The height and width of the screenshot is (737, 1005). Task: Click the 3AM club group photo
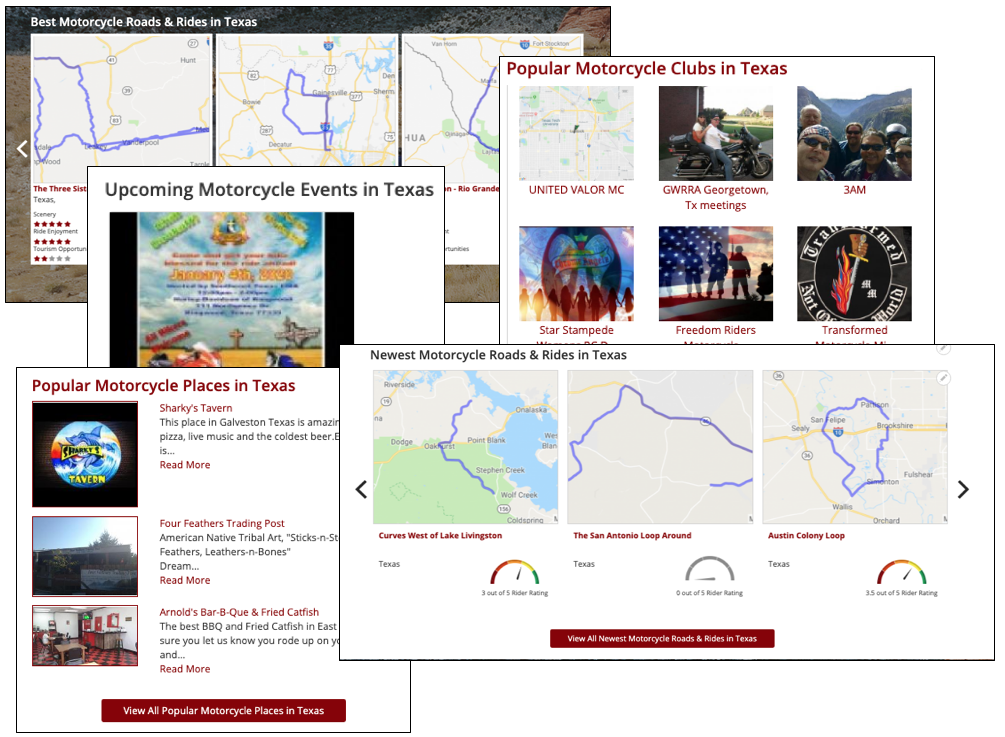coord(854,131)
